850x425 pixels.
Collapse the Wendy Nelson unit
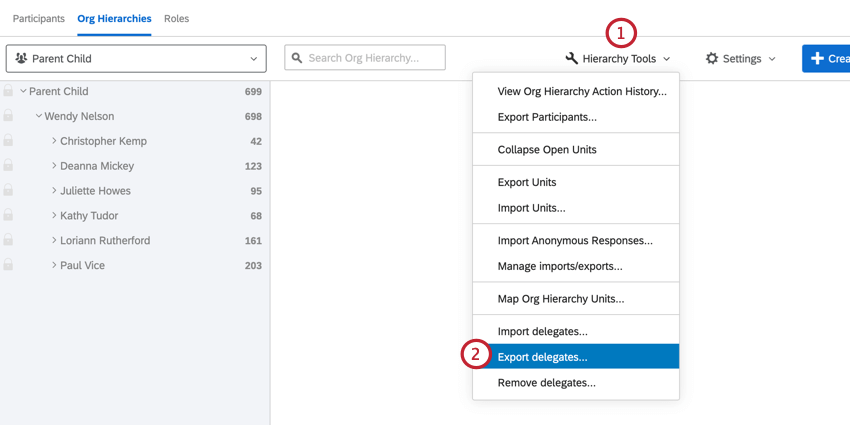tap(38, 116)
